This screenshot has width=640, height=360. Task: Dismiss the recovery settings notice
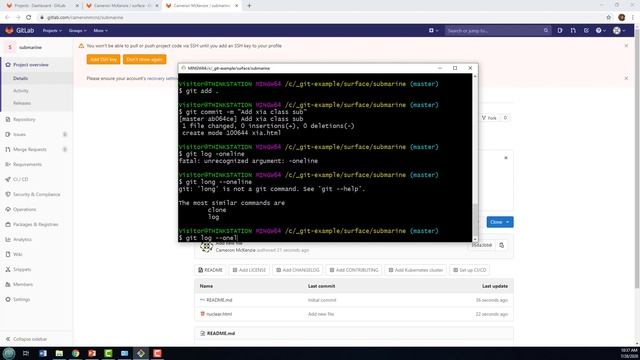tap(626, 78)
